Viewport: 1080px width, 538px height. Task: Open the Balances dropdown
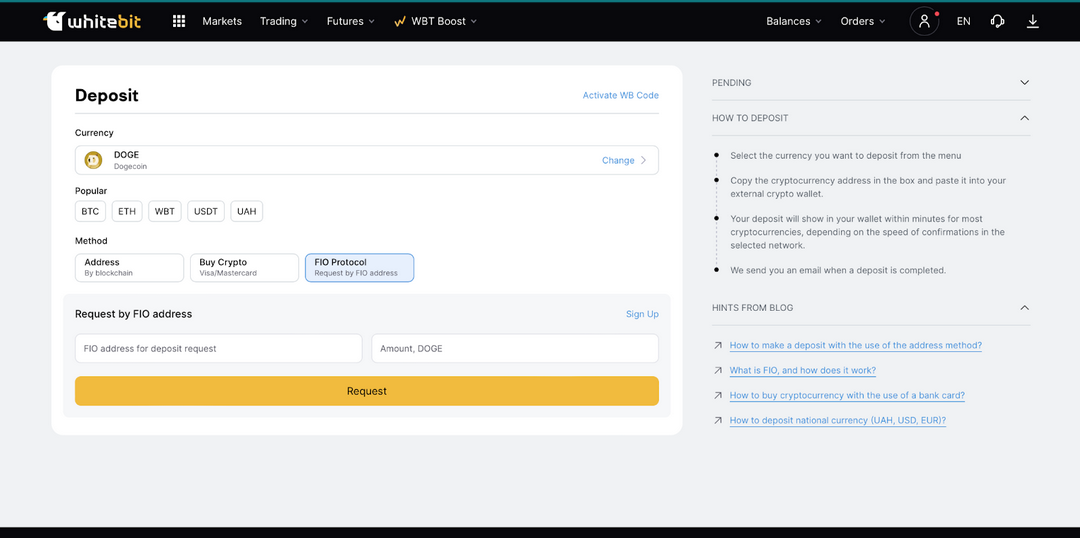click(793, 21)
